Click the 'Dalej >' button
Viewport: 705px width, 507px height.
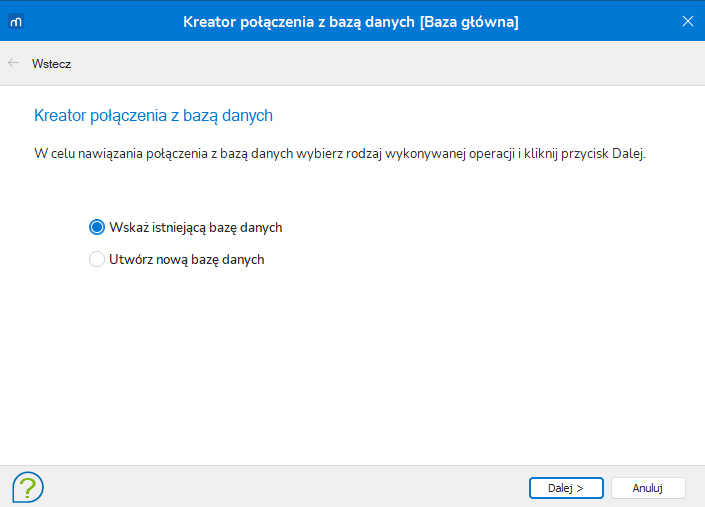[566, 488]
